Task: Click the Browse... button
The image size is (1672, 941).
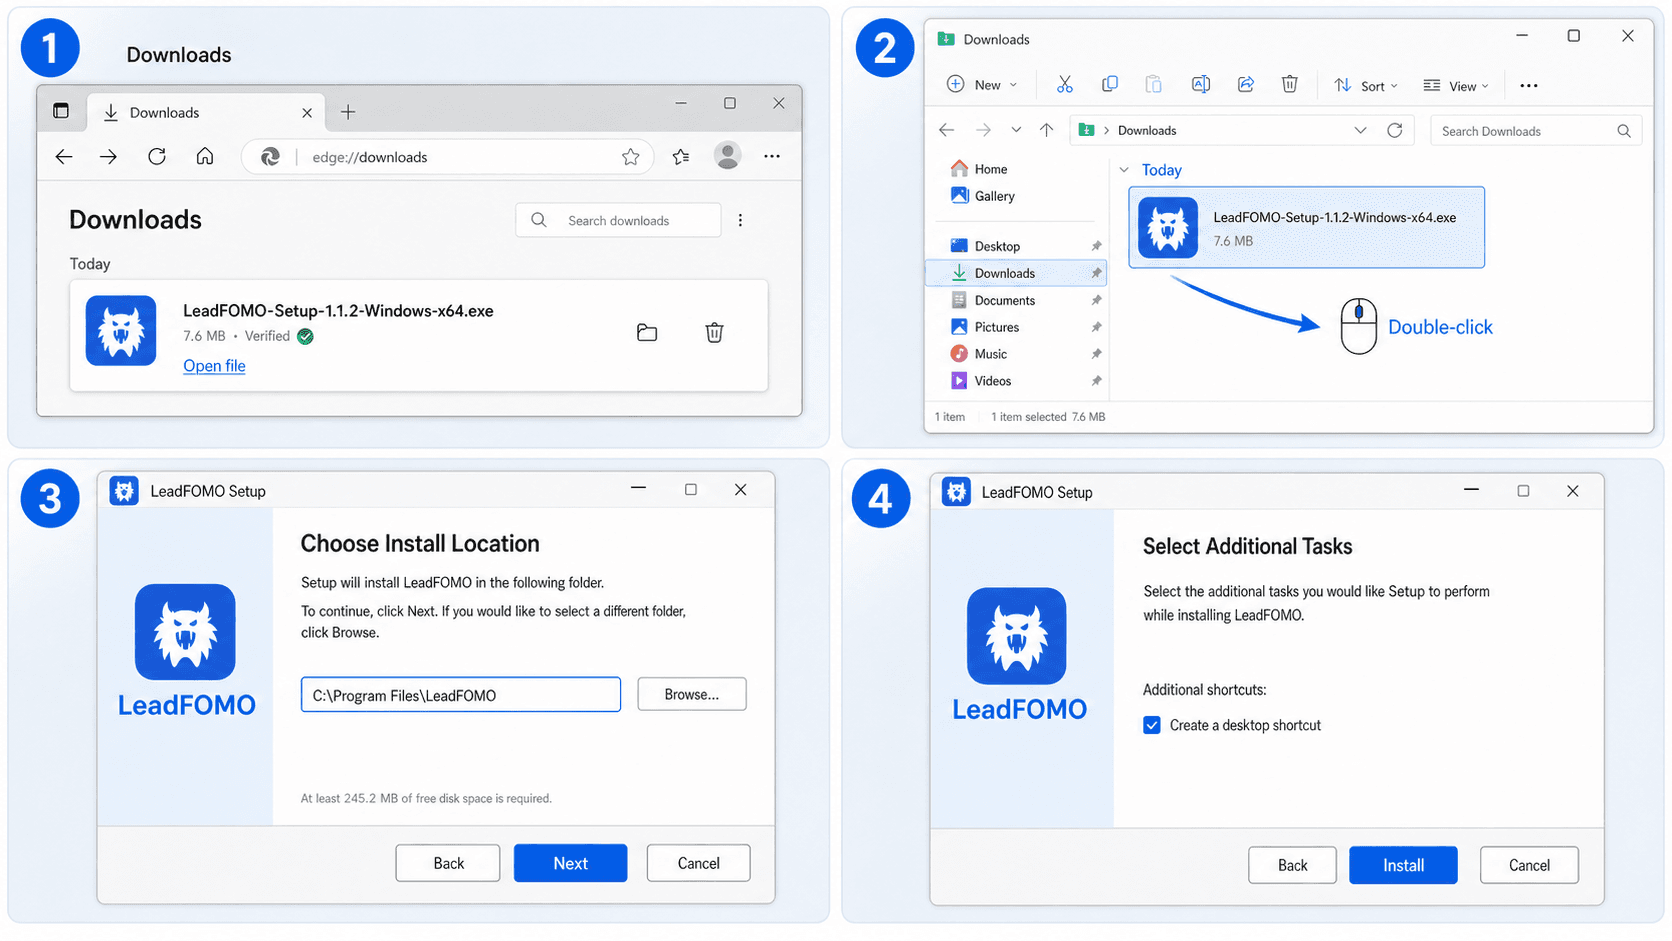Action: tap(691, 694)
